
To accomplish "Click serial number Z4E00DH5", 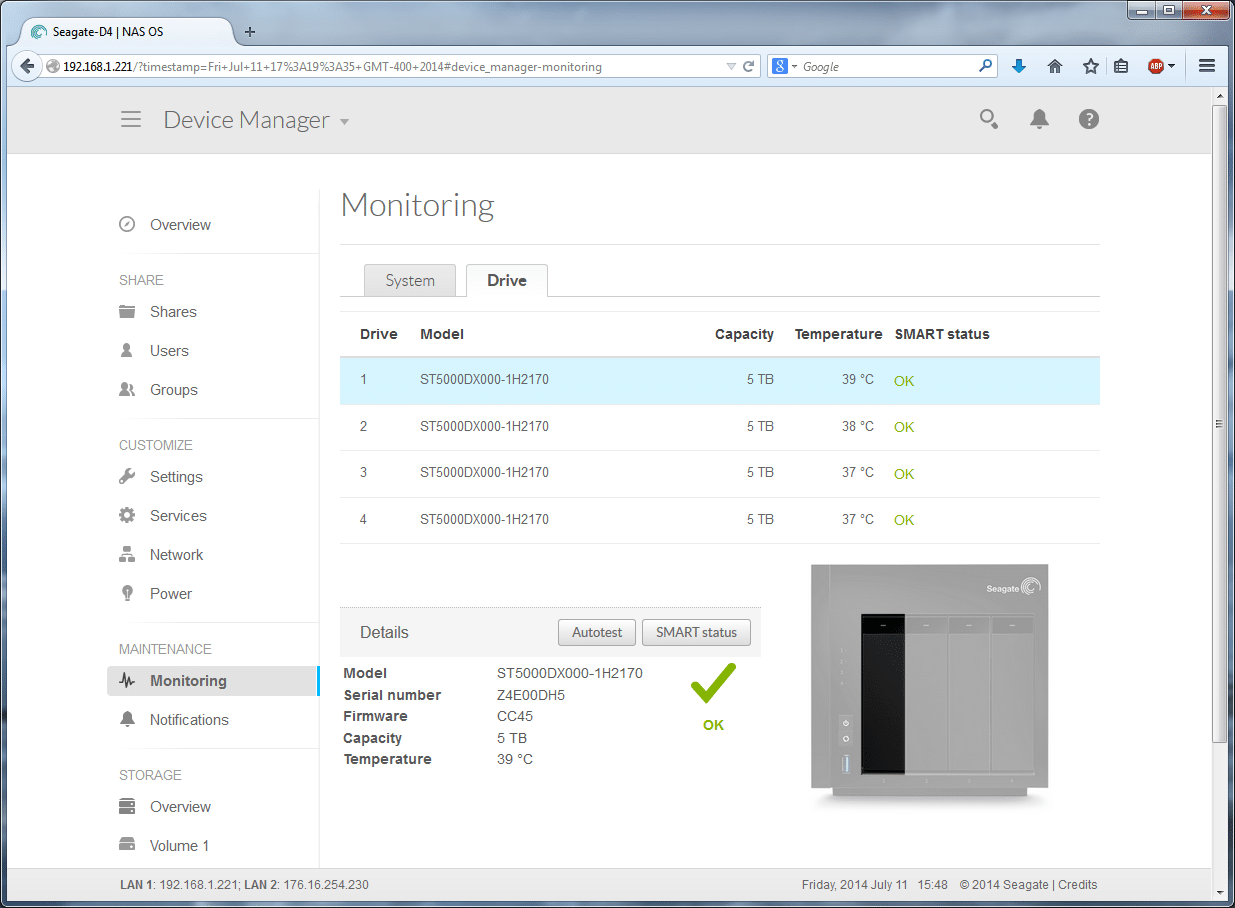I will 531,695.
